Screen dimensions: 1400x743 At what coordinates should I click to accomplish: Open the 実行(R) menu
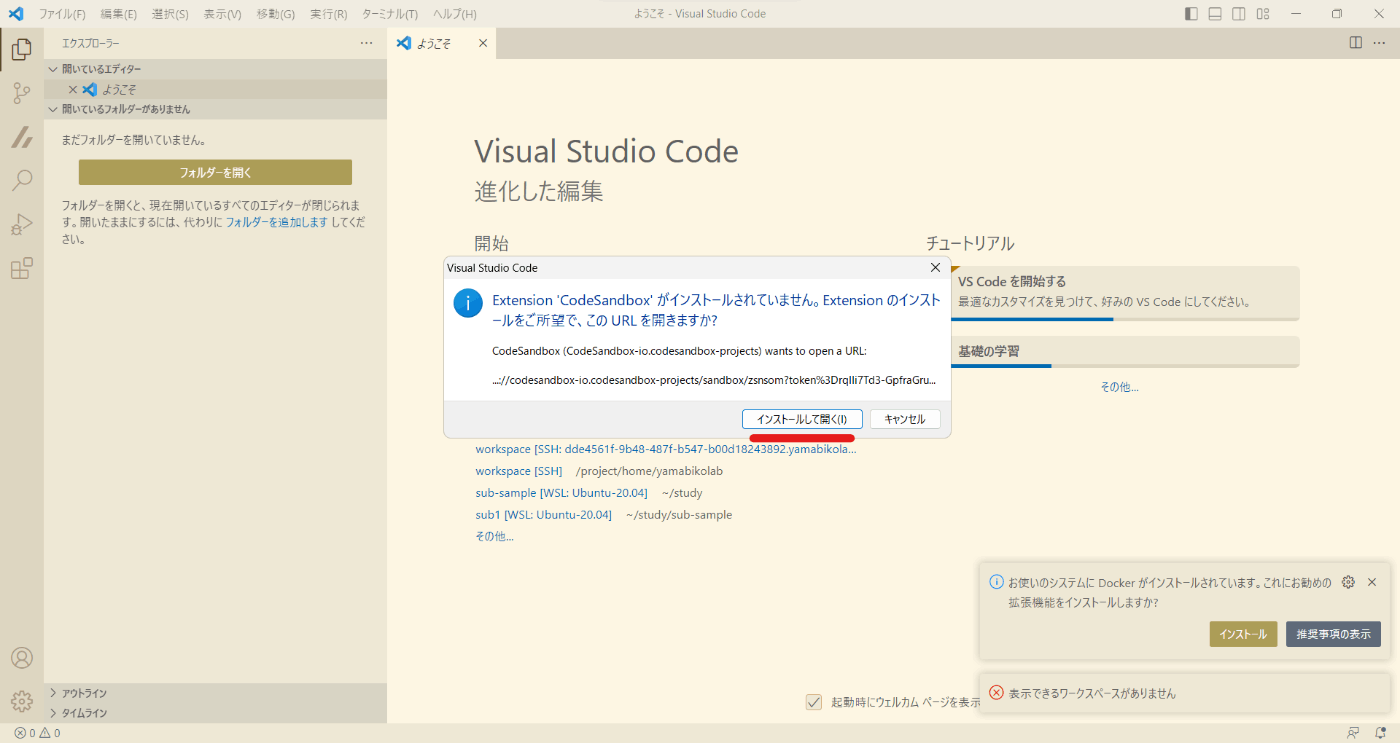[x=329, y=14]
